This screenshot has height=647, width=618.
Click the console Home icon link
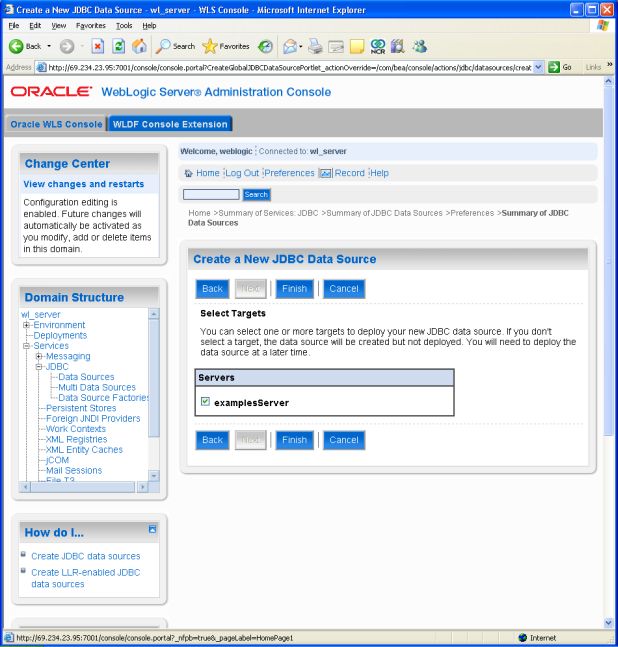click(x=187, y=173)
